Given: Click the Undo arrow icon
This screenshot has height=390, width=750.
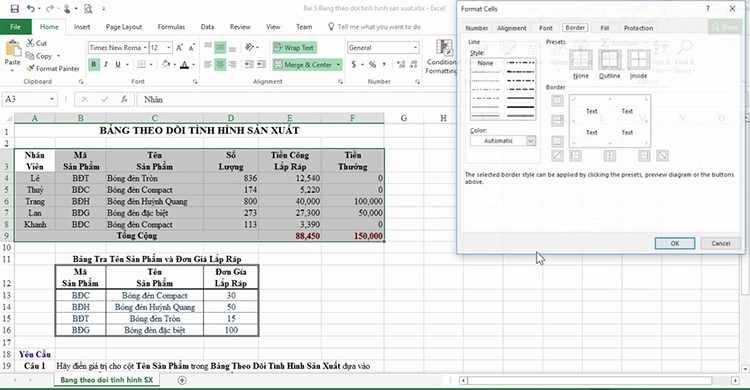Looking at the screenshot, I should click(x=31, y=9).
